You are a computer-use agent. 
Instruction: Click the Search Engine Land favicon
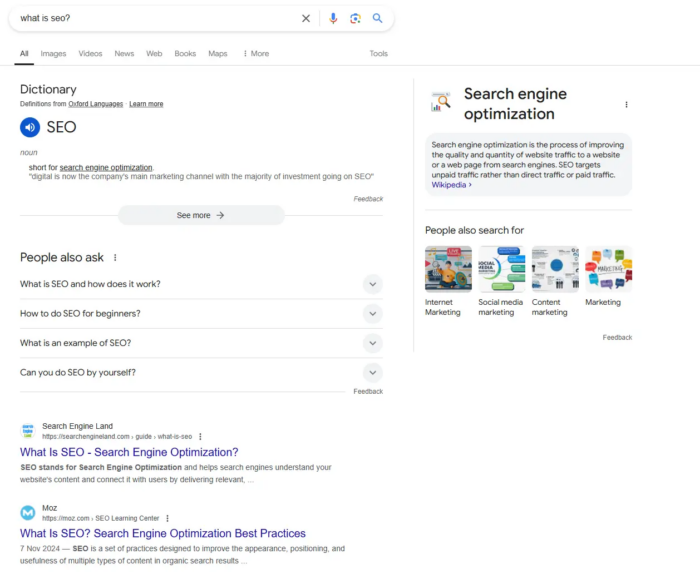28,431
